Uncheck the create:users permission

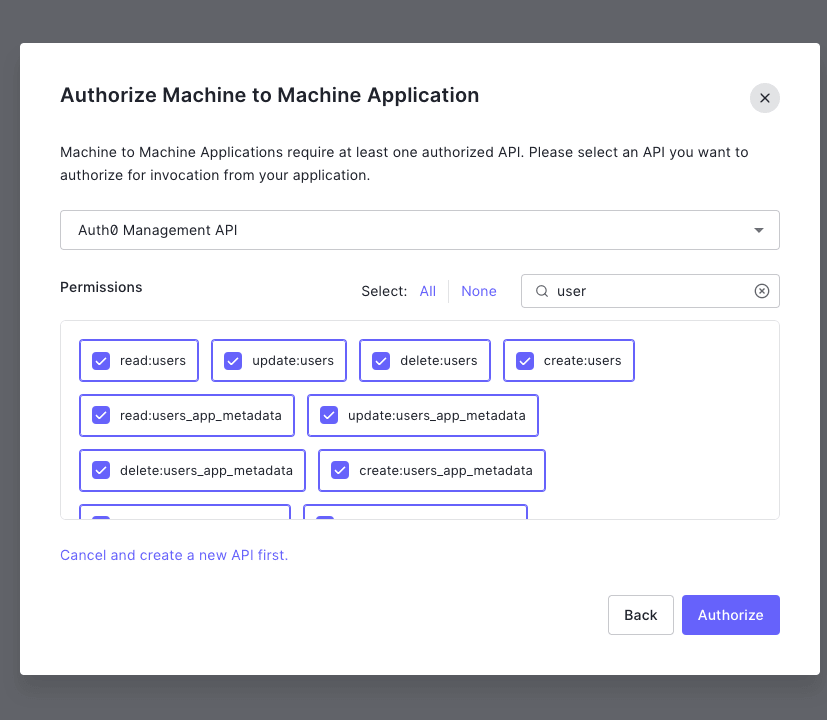(x=525, y=361)
